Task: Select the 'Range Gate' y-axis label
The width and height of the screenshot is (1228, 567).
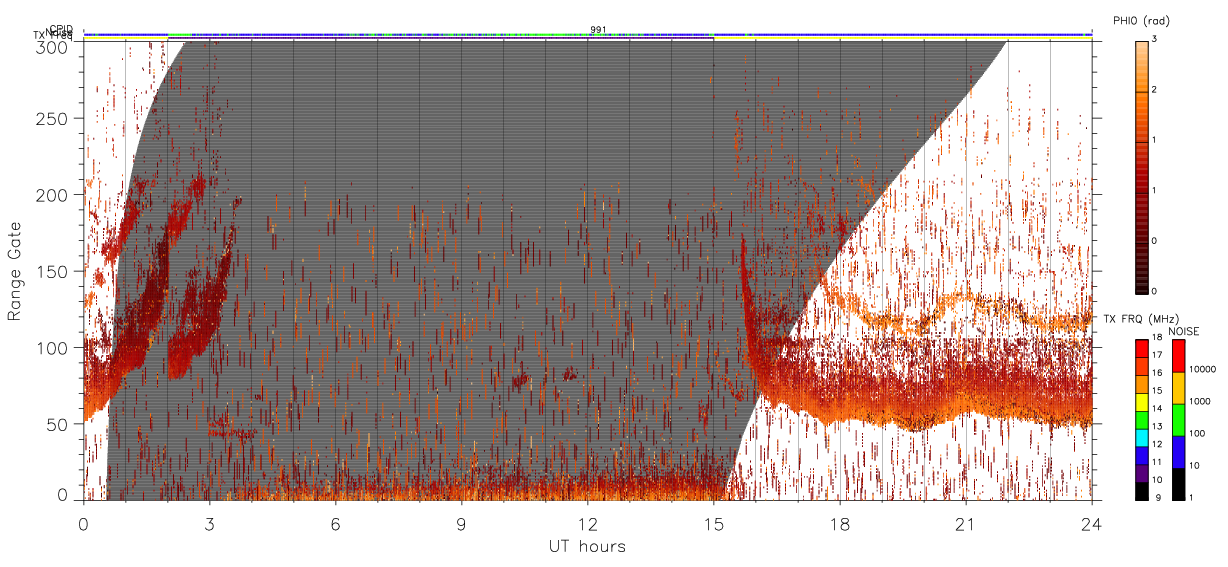Action: [15, 271]
